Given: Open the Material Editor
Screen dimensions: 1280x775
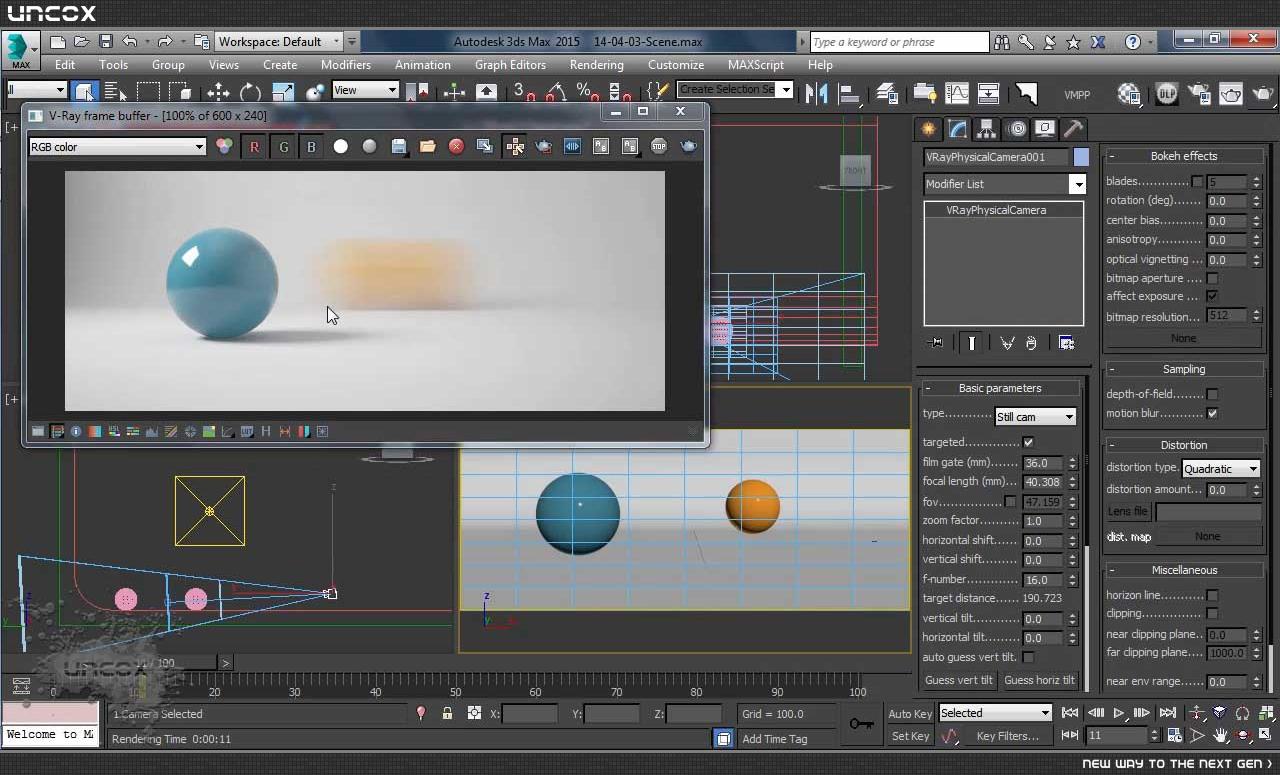Looking at the screenshot, I should click(1129, 94).
